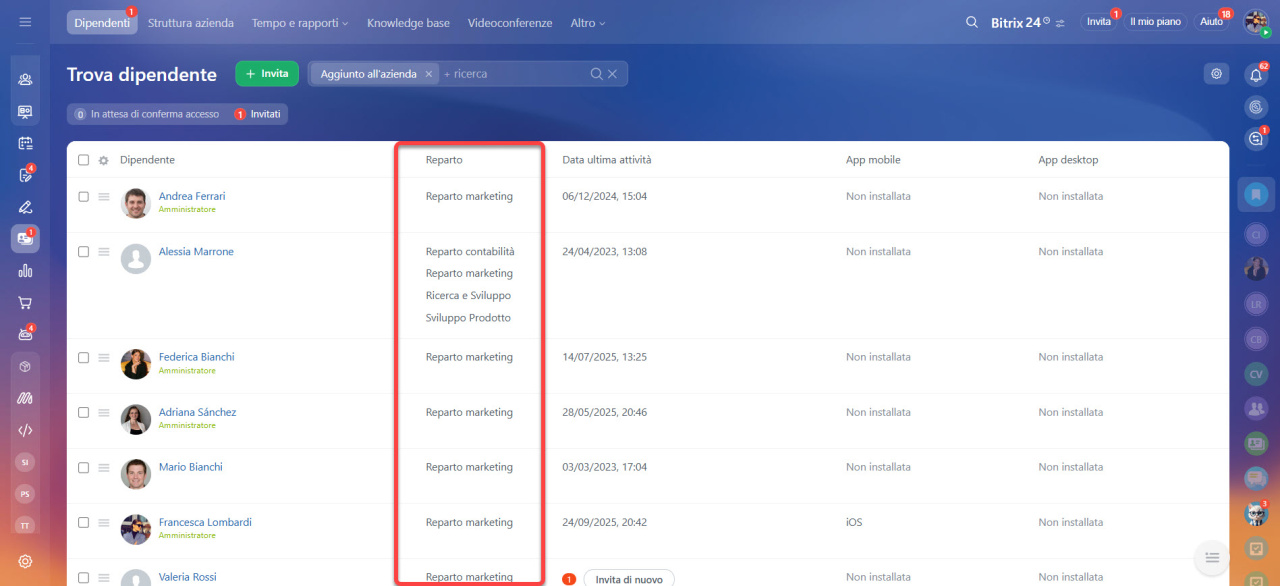Viewport: 1280px width, 586px height.
Task: Click the grid column settings gear icon
Action: [103, 160]
